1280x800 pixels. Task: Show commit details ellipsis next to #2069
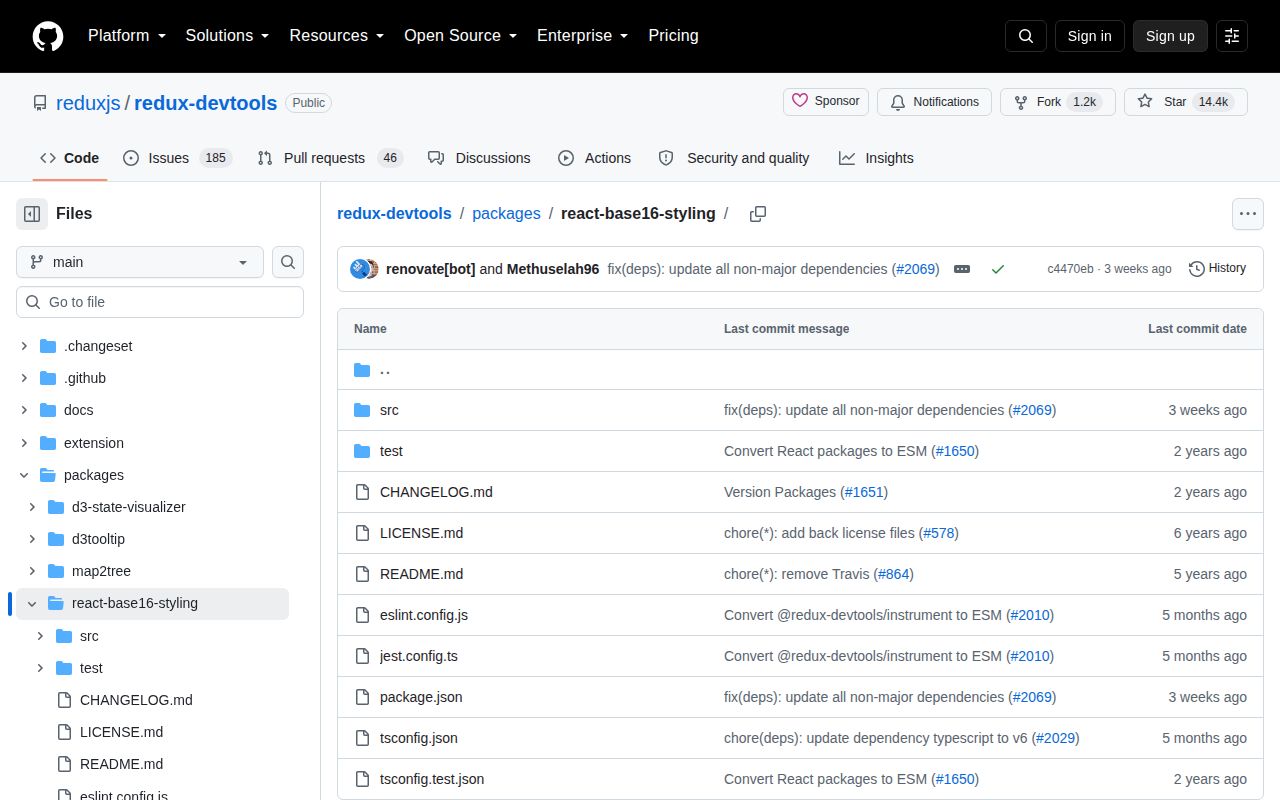tap(962, 269)
